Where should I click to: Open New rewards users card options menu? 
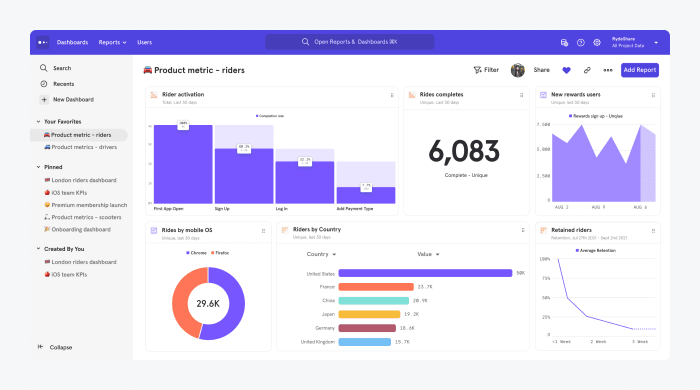pyautogui.click(x=653, y=95)
